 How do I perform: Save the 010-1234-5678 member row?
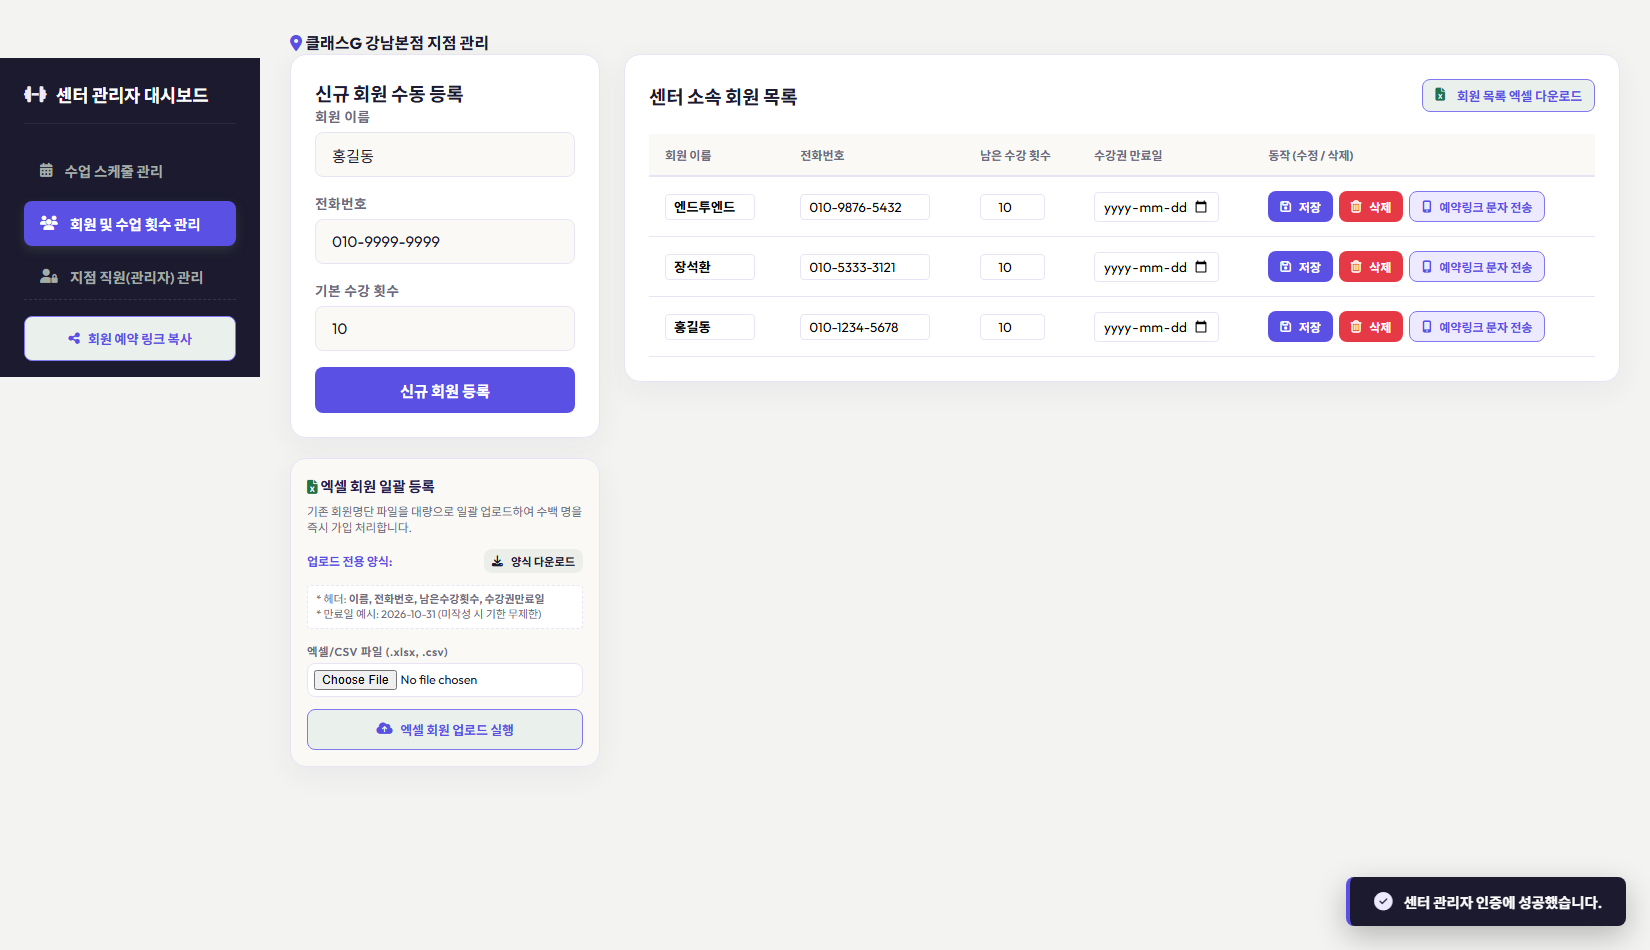[1300, 327]
